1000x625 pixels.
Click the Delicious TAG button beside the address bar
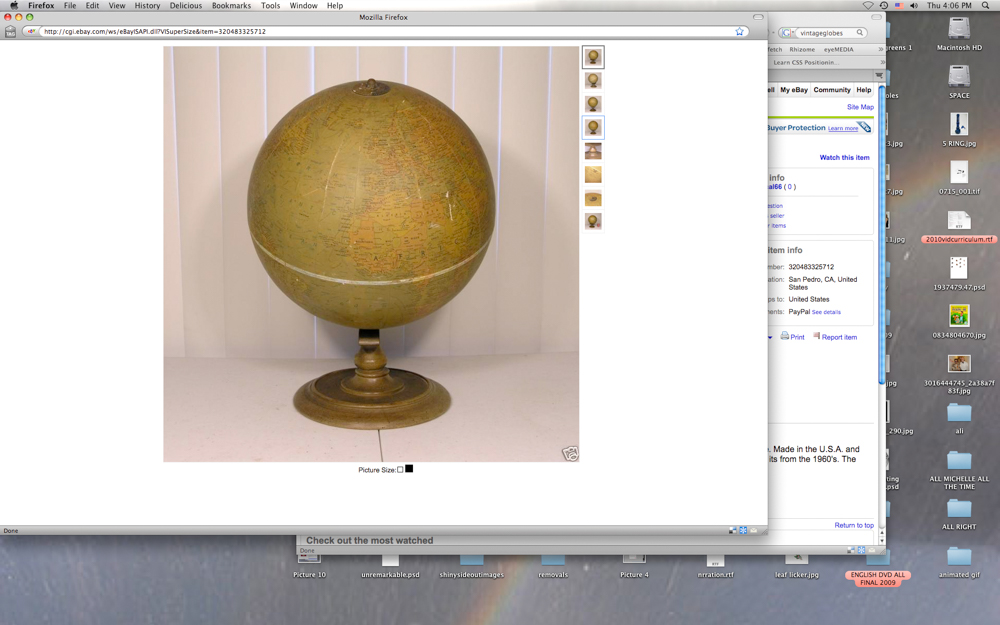click(10, 31)
